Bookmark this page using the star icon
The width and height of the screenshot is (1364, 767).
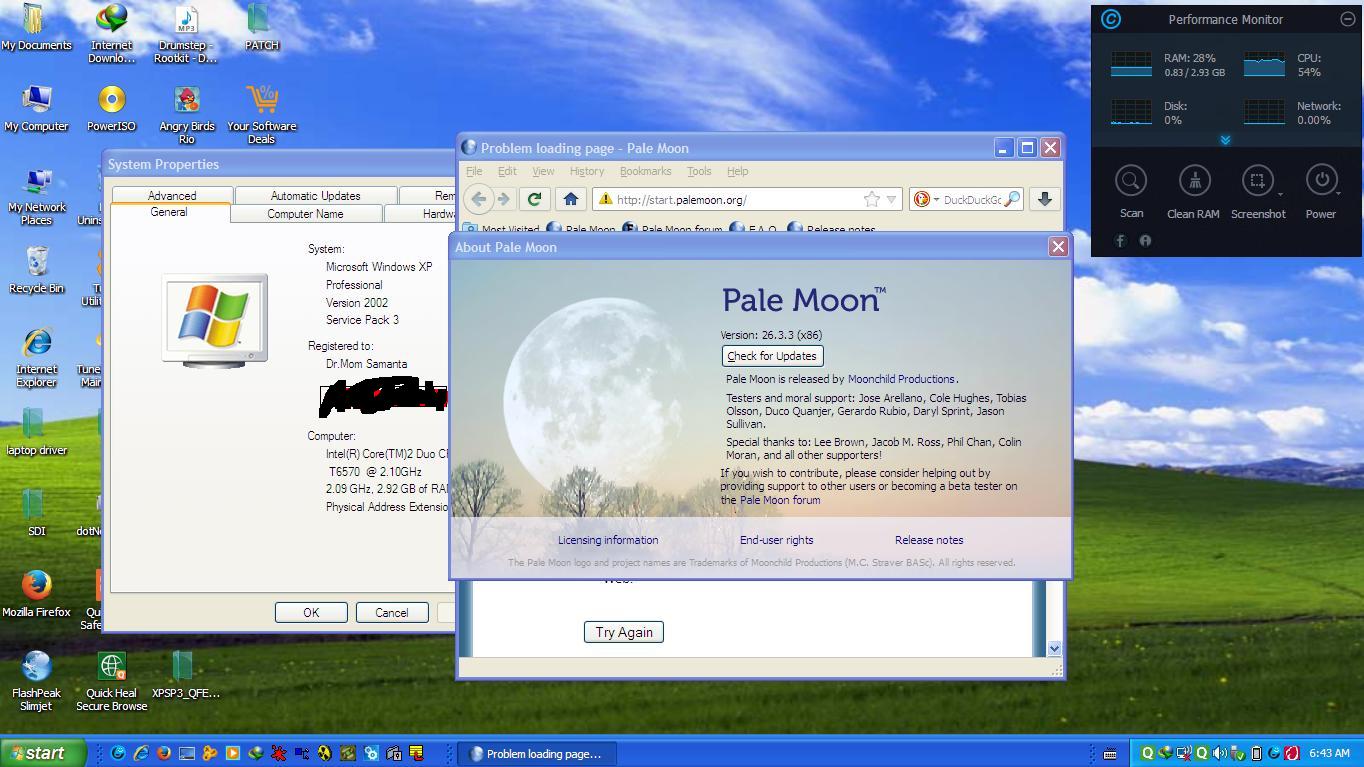pyautogui.click(x=871, y=199)
